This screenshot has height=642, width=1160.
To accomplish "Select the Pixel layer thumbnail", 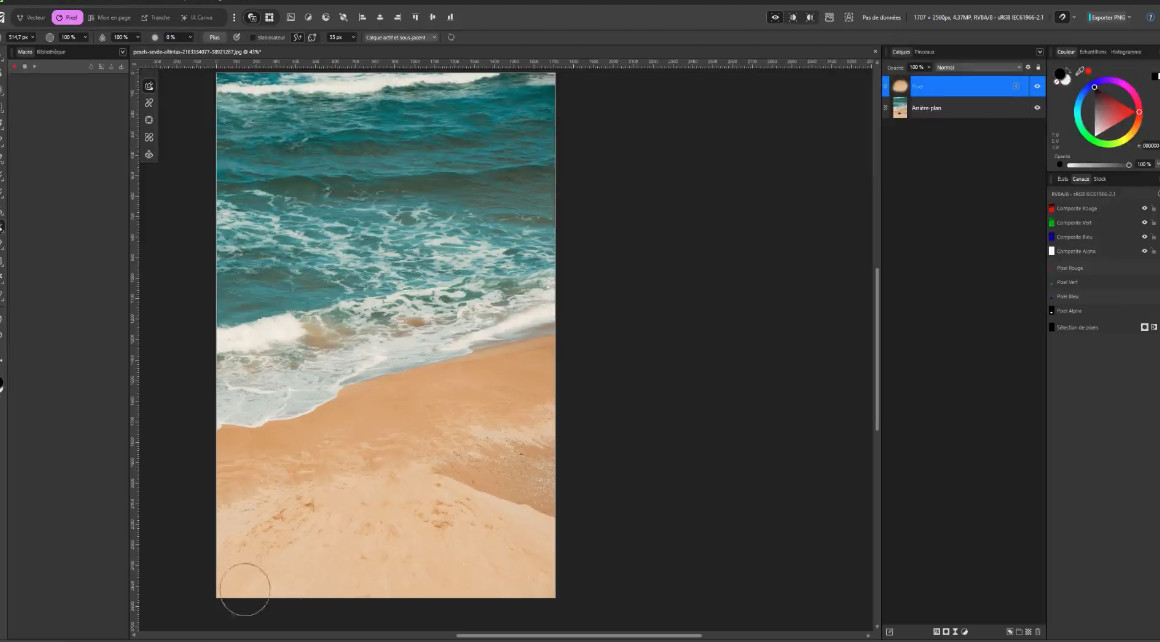I will pyautogui.click(x=900, y=87).
